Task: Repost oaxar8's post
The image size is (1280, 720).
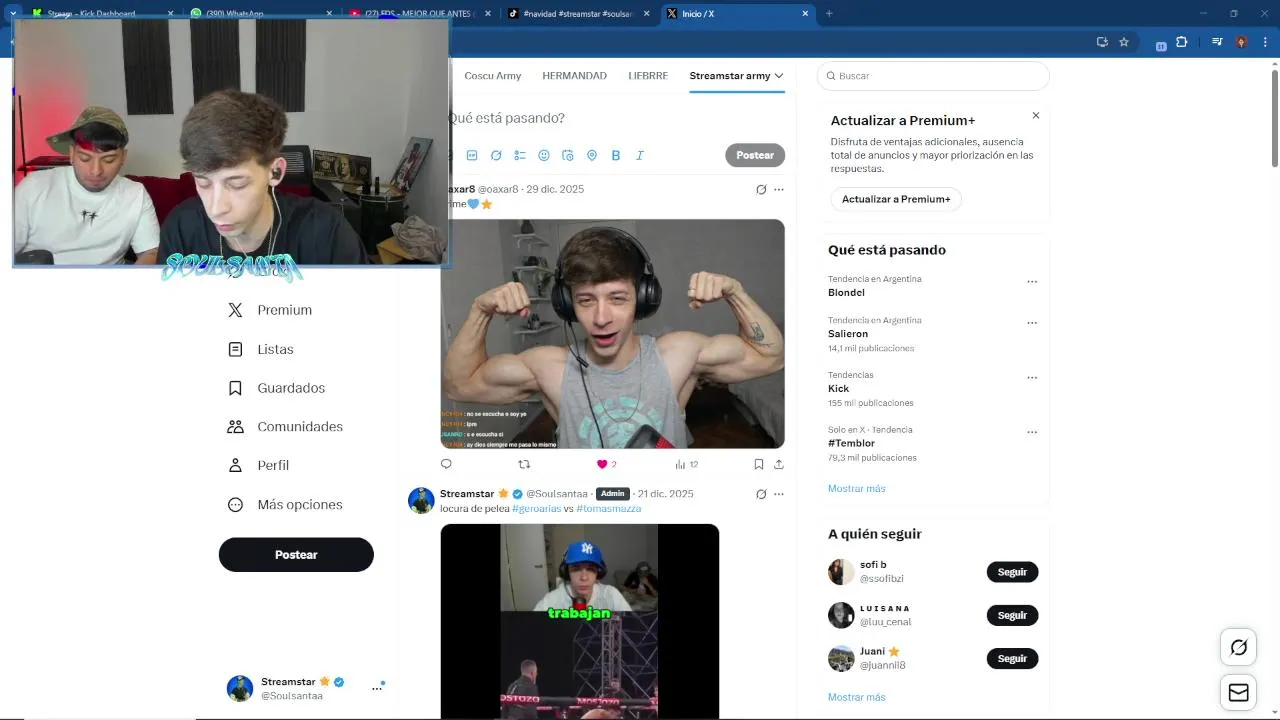Action: coord(524,464)
